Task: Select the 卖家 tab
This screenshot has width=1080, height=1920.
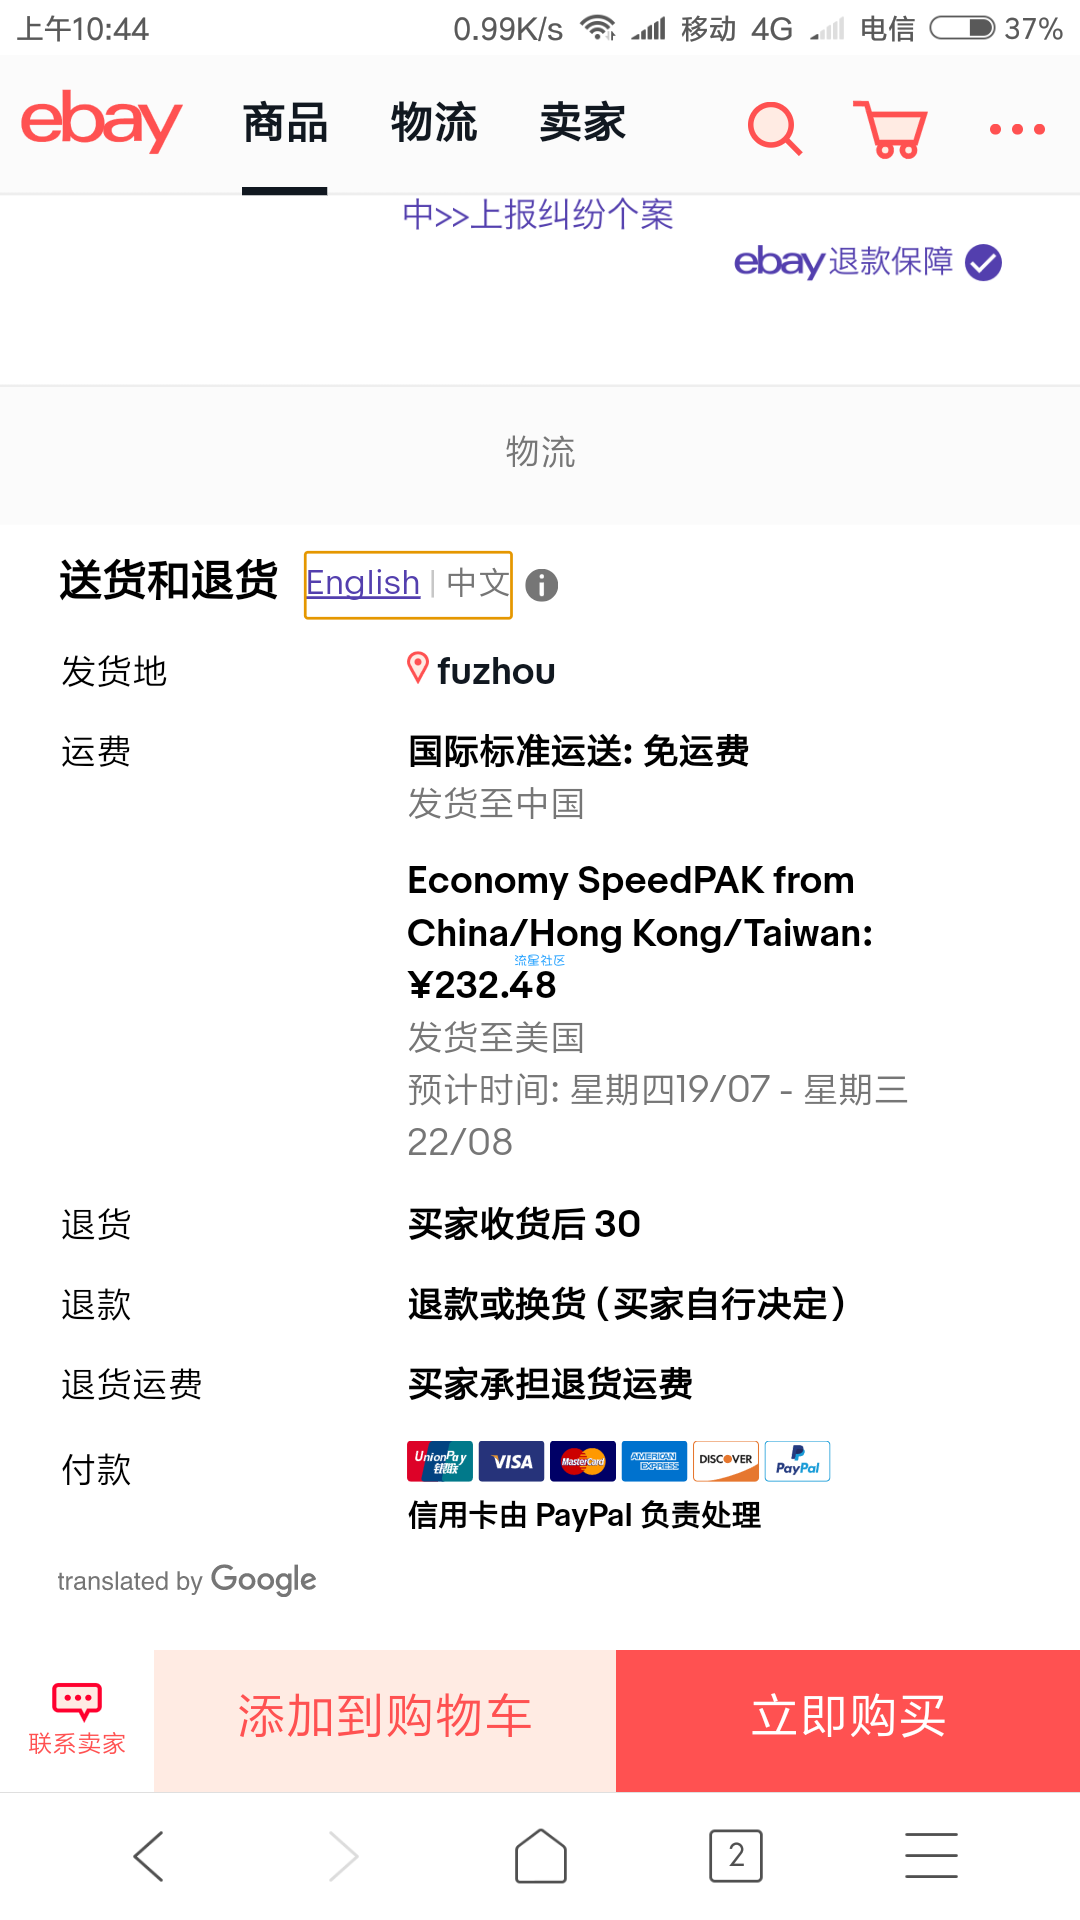Action: (x=582, y=123)
